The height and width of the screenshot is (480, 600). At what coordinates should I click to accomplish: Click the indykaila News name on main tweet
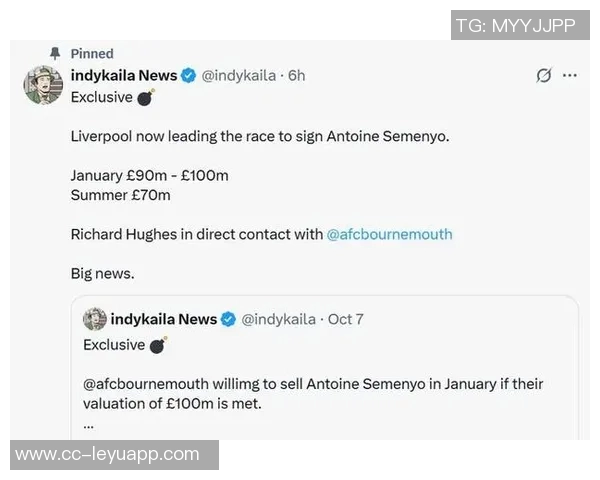coord(124,76)
